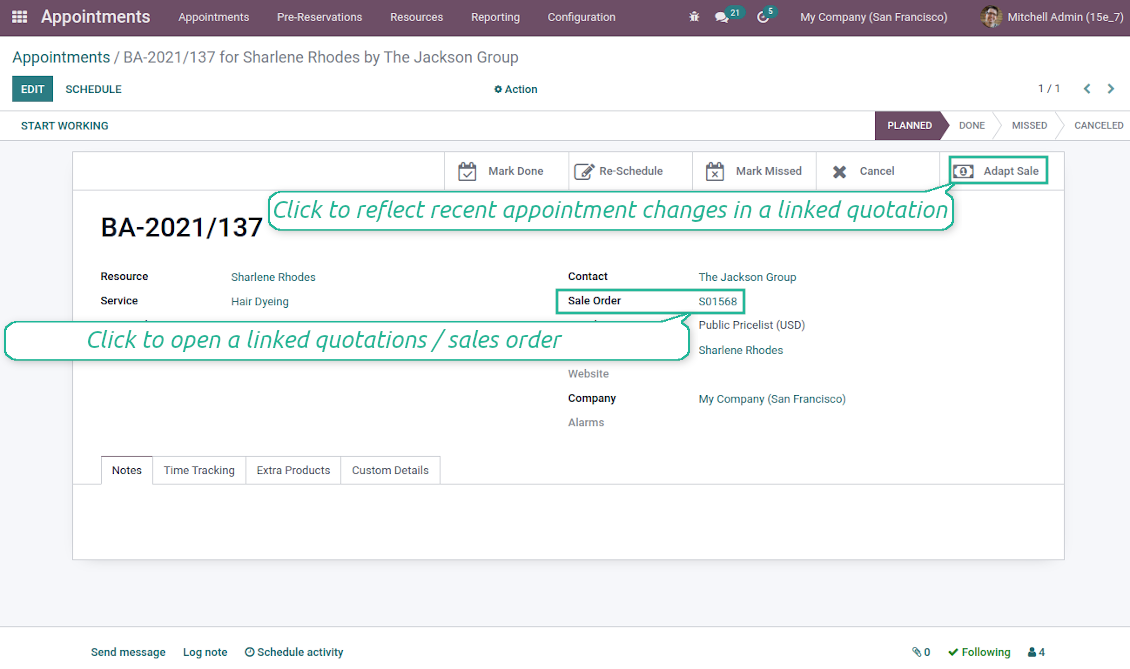Click START WORKING button
Screen dimensions: 1130x669
click(x=65, y=125)
